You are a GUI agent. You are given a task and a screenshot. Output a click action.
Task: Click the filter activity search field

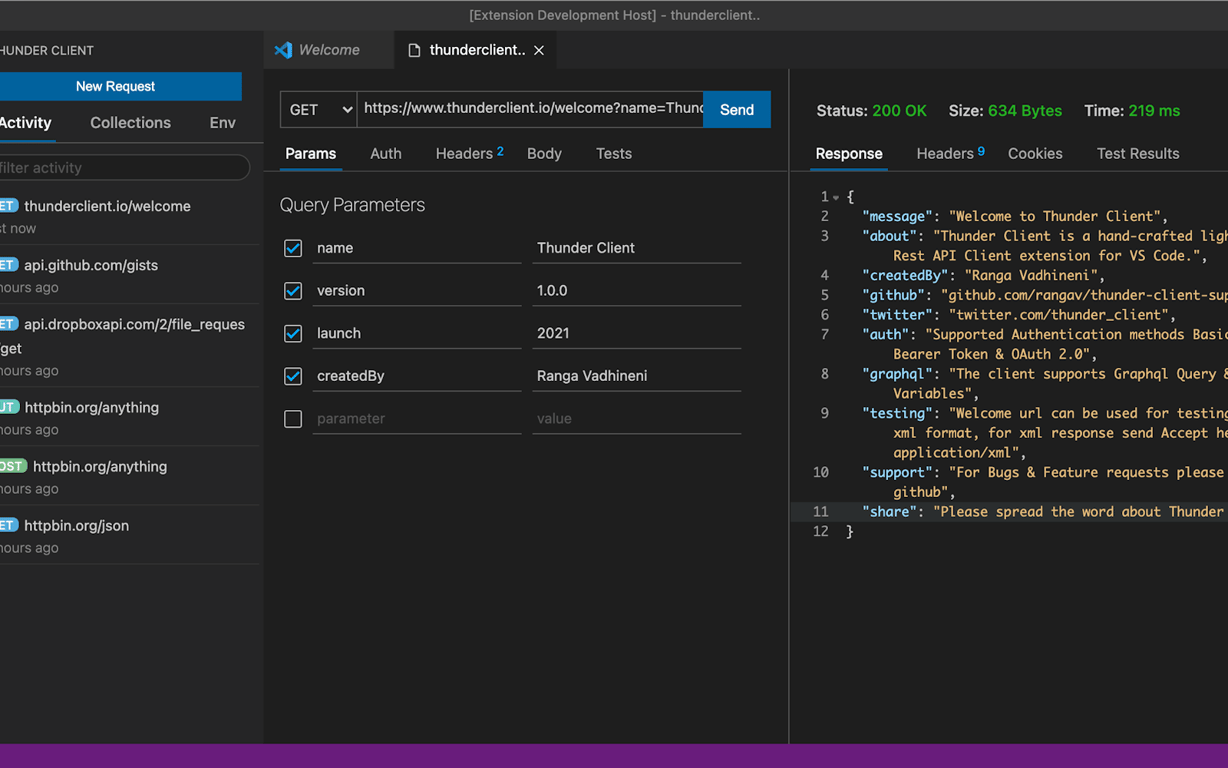point(120,168)
